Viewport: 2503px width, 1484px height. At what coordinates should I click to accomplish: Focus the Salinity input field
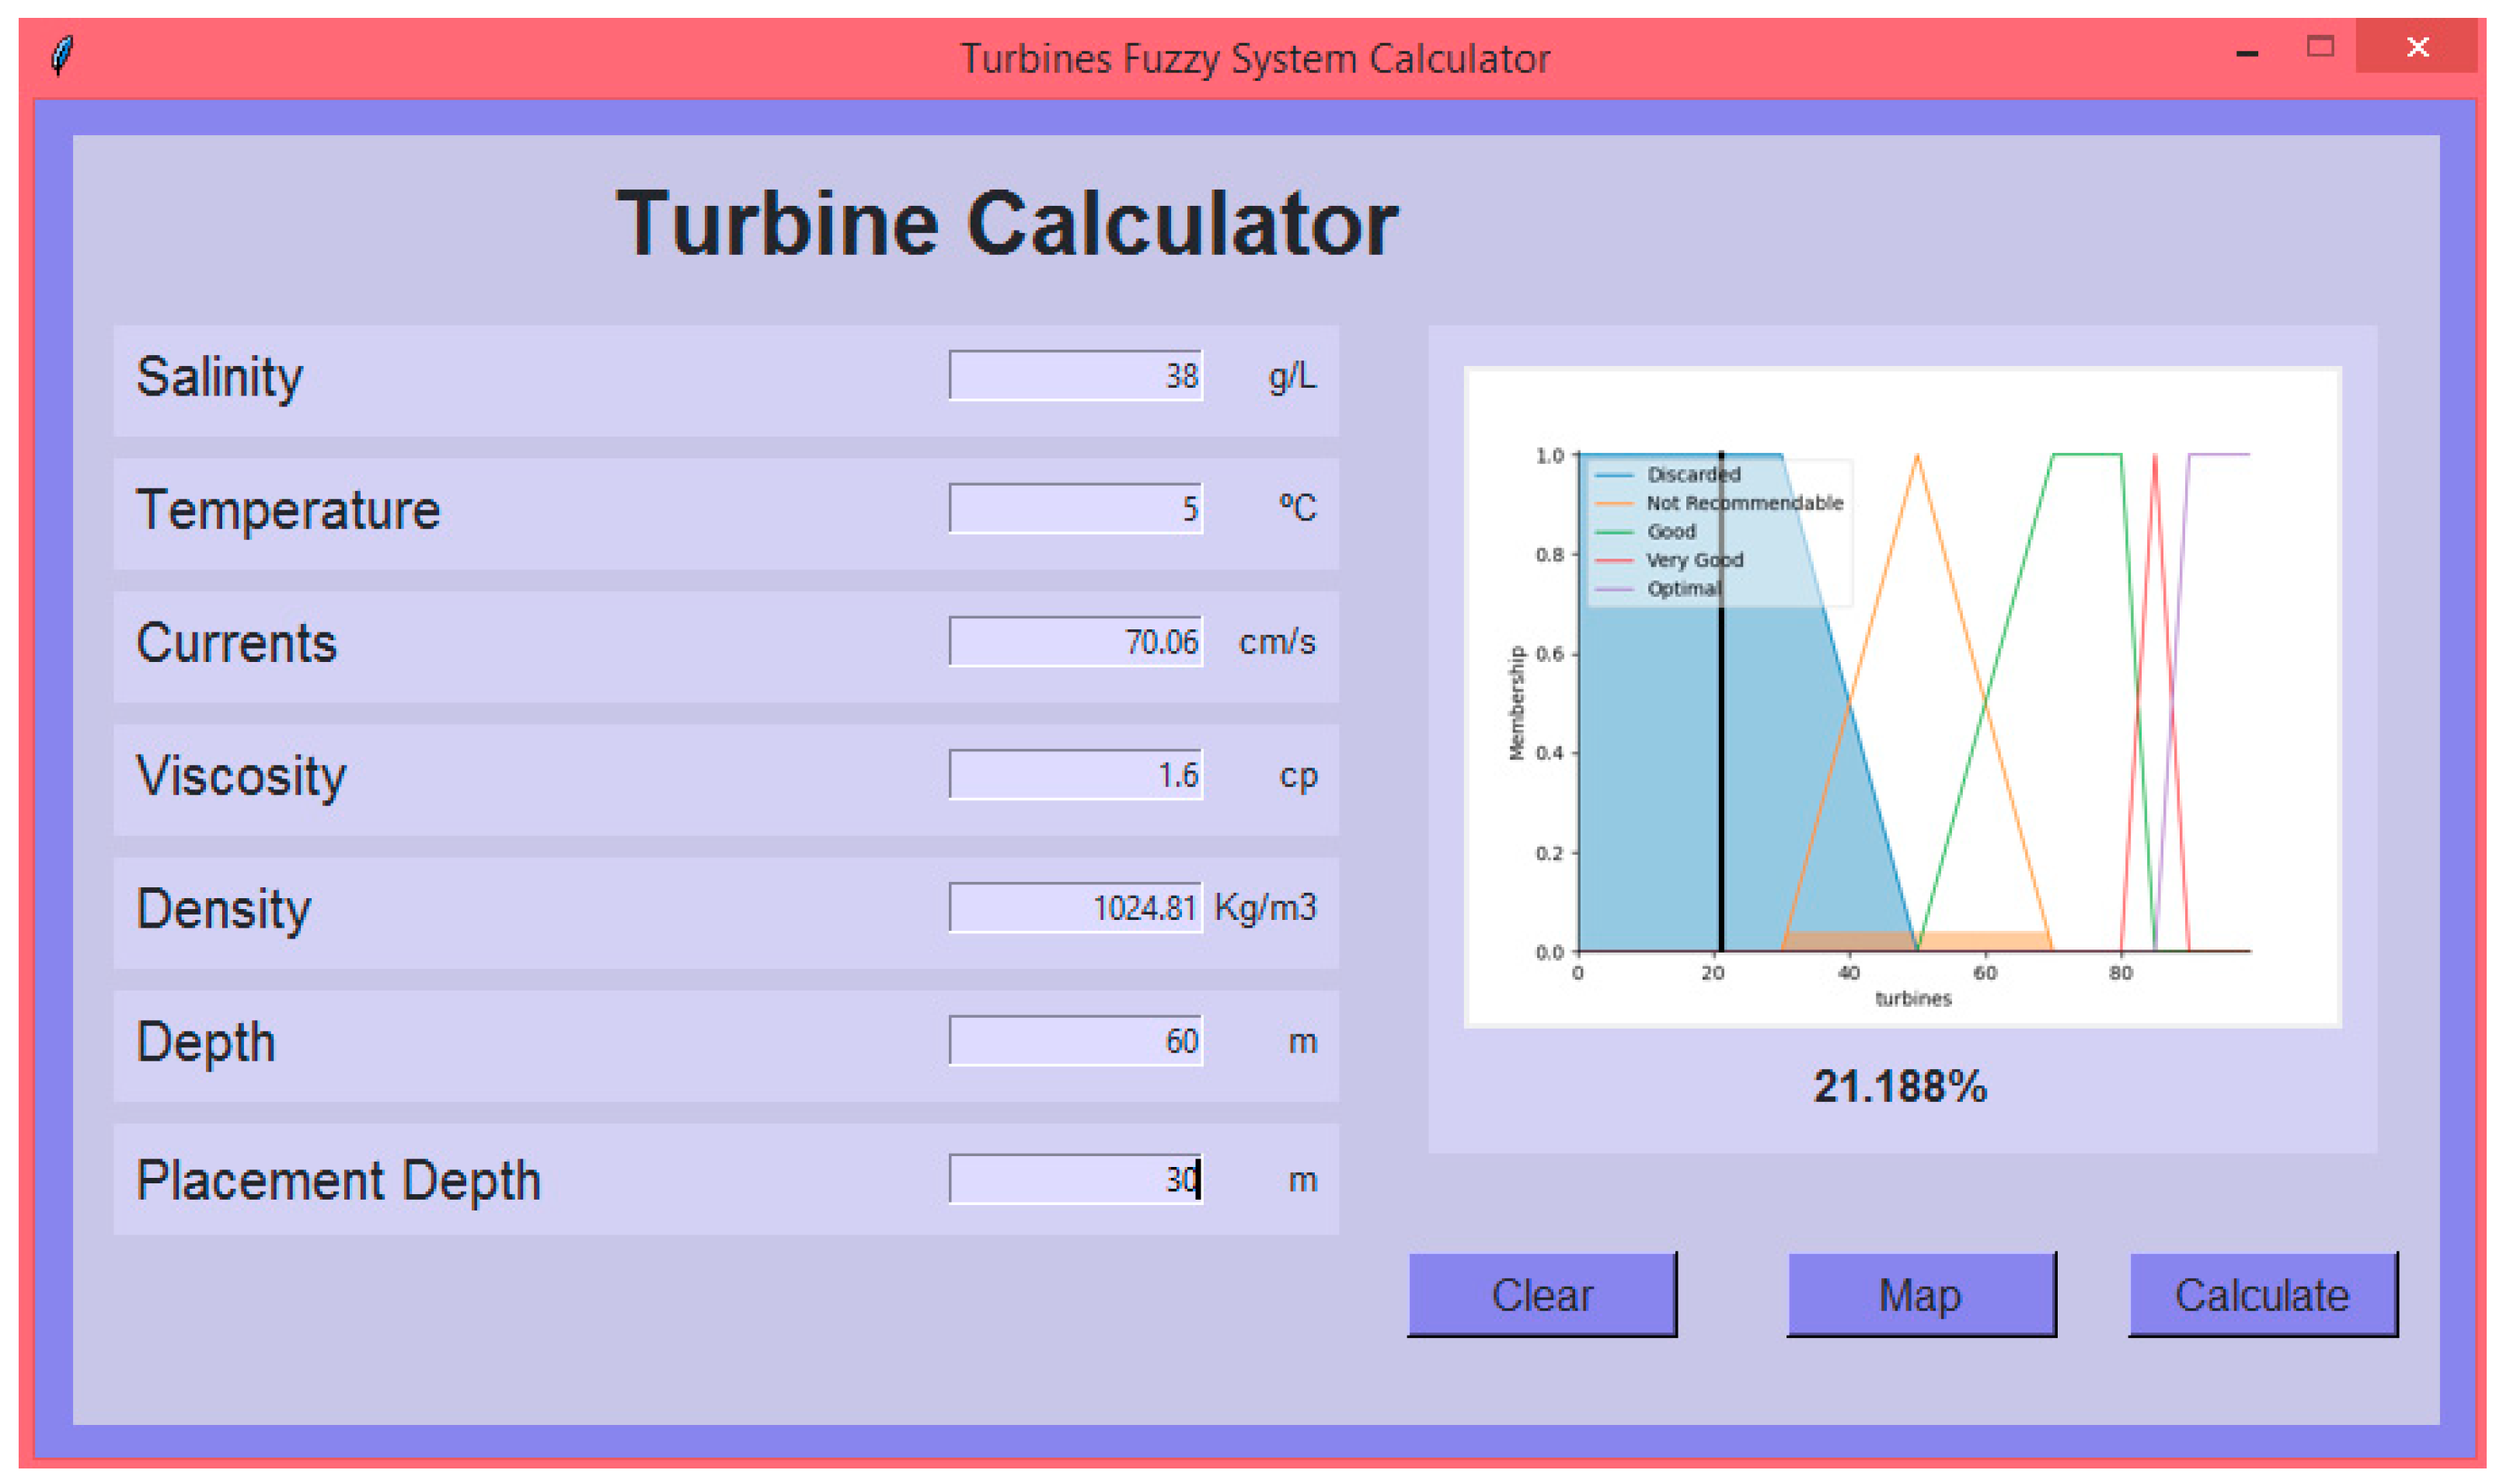1075,376
